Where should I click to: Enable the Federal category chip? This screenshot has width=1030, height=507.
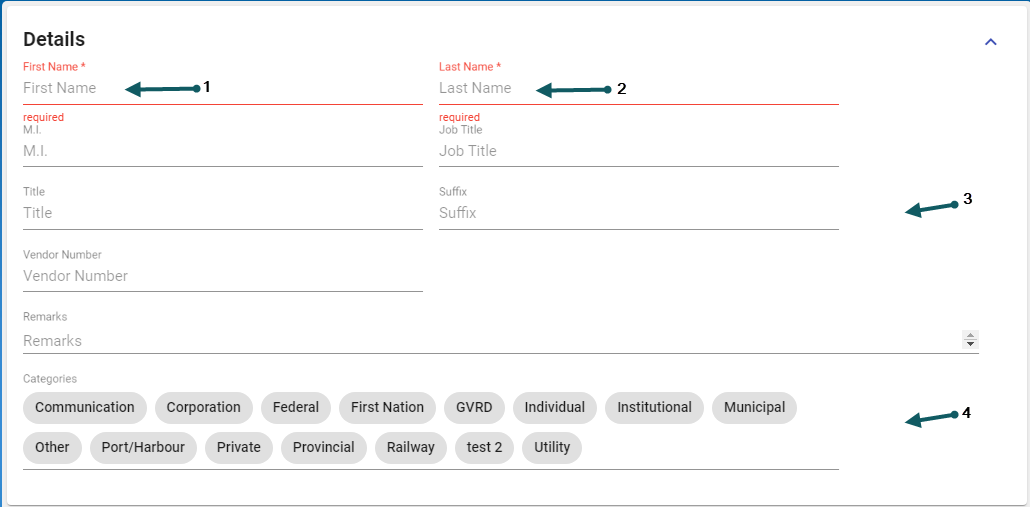pos(296,408)
